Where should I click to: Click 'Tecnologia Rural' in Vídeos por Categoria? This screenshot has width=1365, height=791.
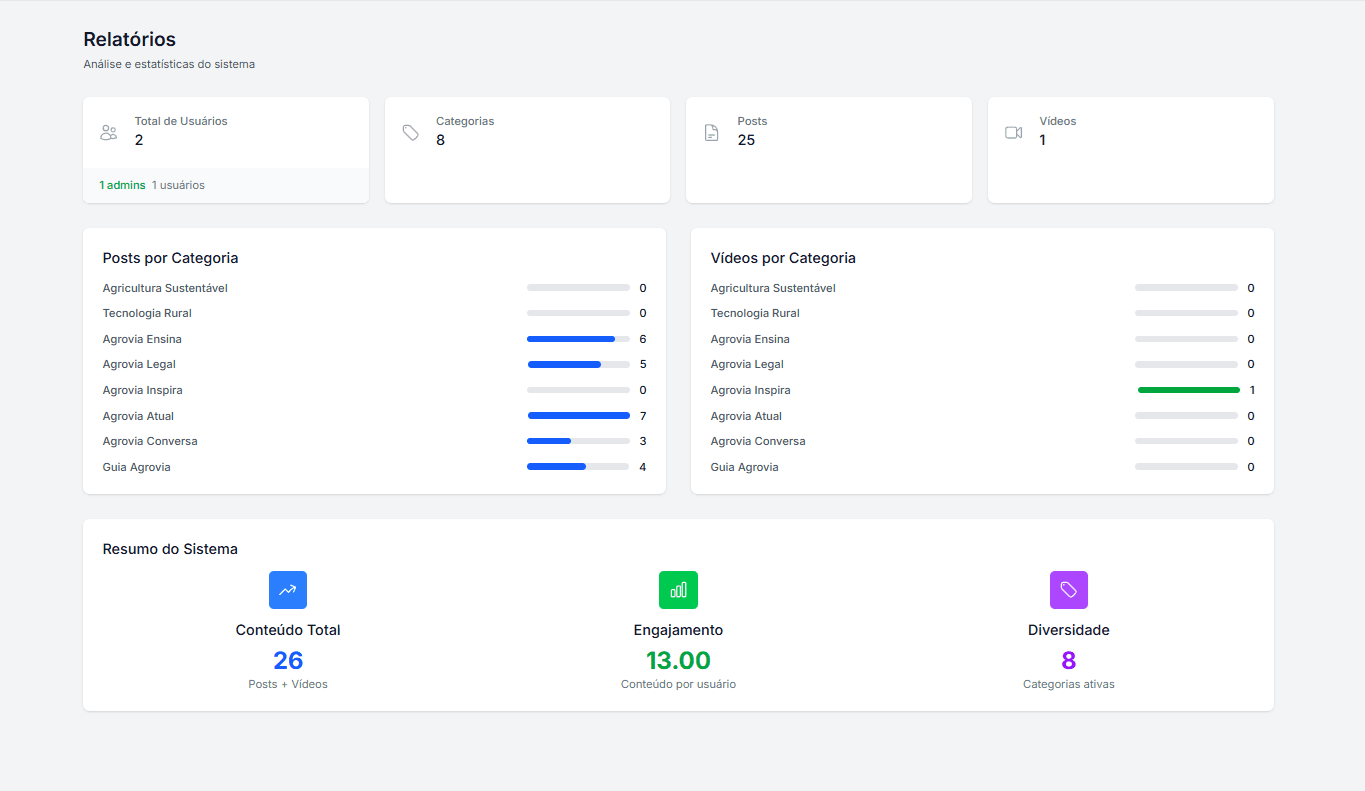(x=755, y=313)
